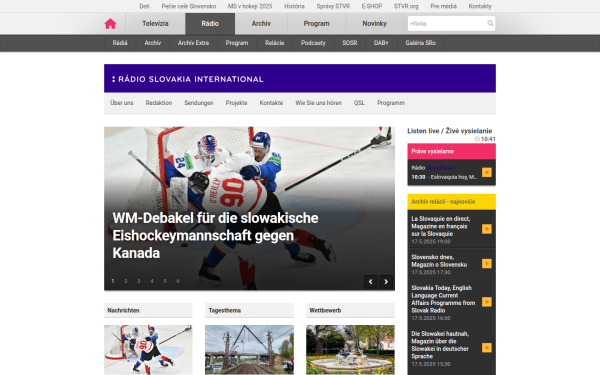Show previous slide in carousel
Image resolution: width=600 pixels, height=375 pixels.
[x=370, y=282]
